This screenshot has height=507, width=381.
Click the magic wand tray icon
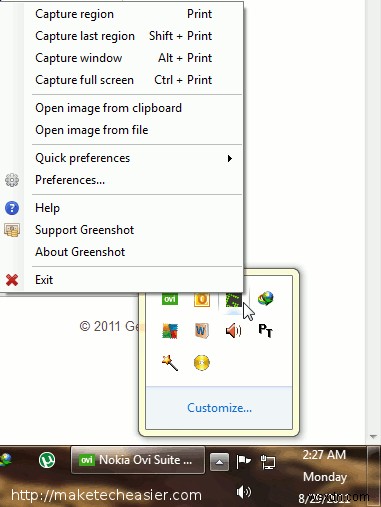pos(170,363)
